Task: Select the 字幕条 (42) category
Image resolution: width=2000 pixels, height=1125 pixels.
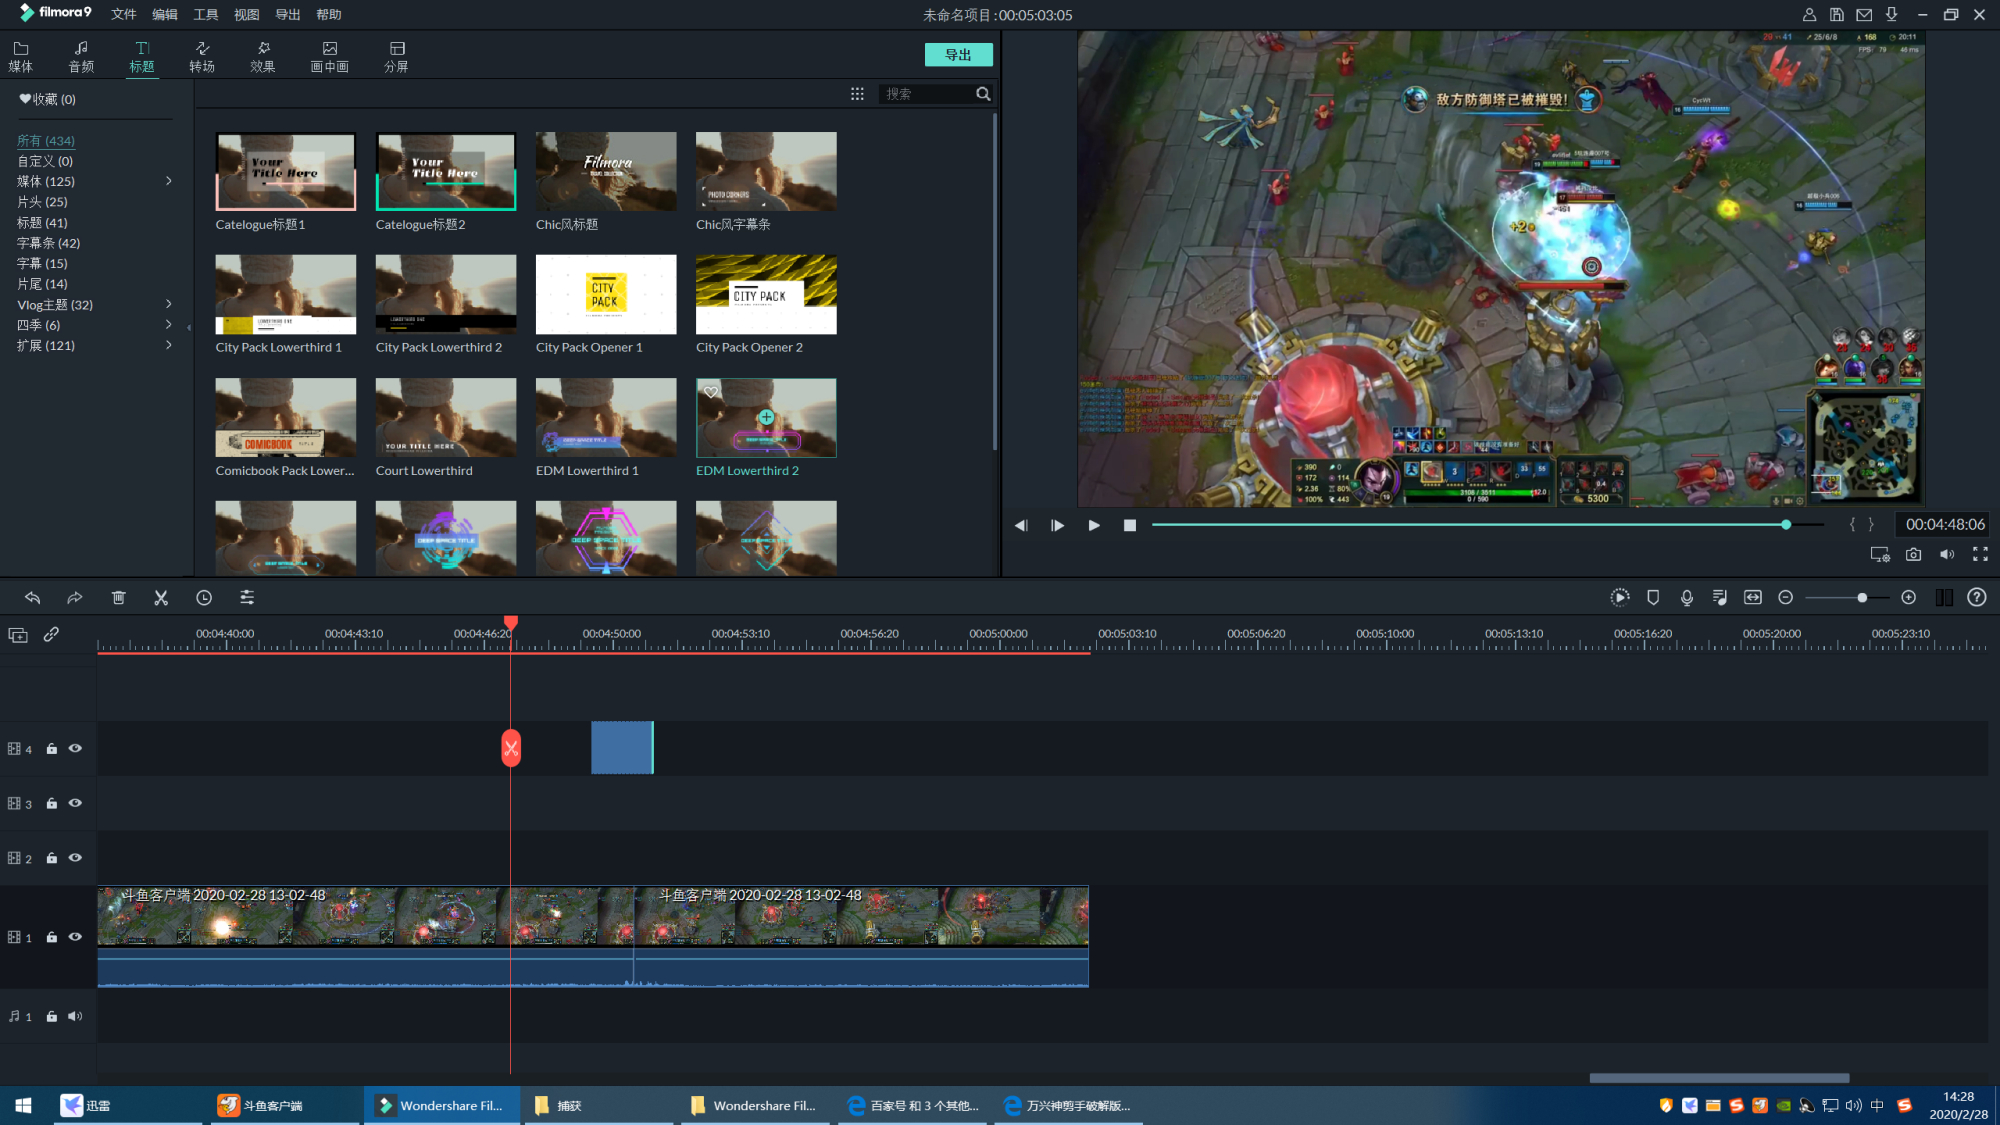Action: pos(48,243)
